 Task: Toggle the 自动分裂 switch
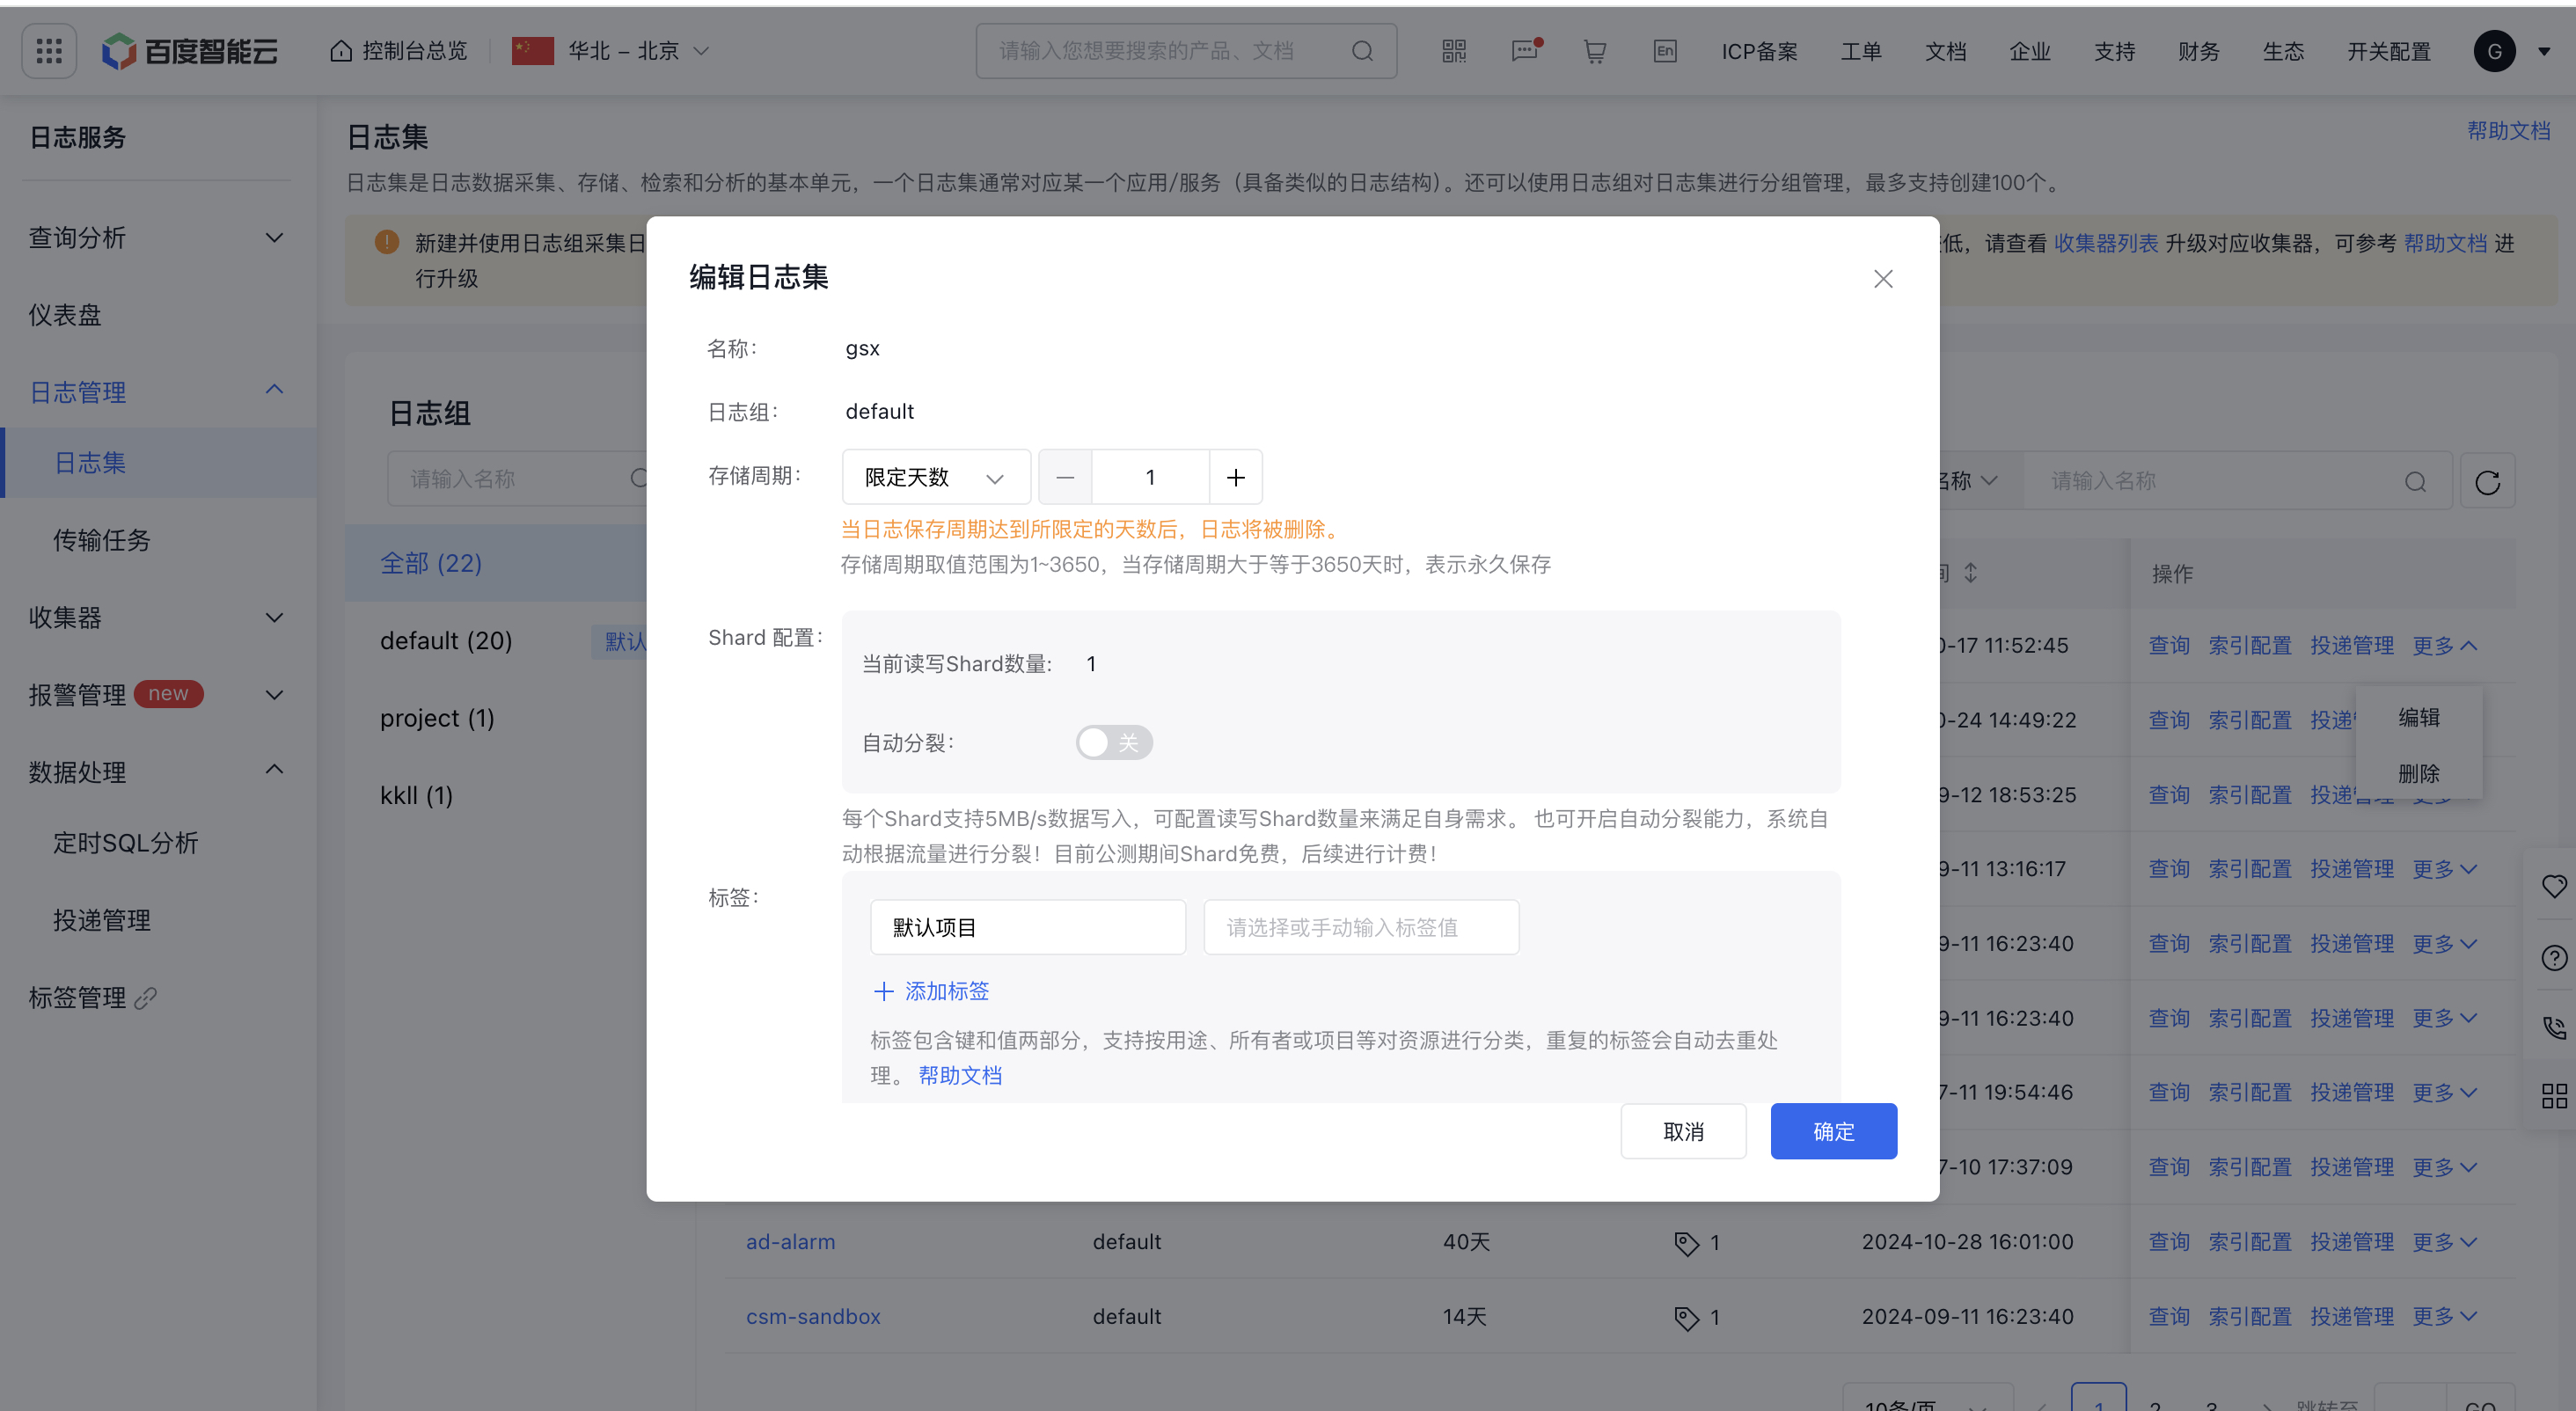(1114, 743)
